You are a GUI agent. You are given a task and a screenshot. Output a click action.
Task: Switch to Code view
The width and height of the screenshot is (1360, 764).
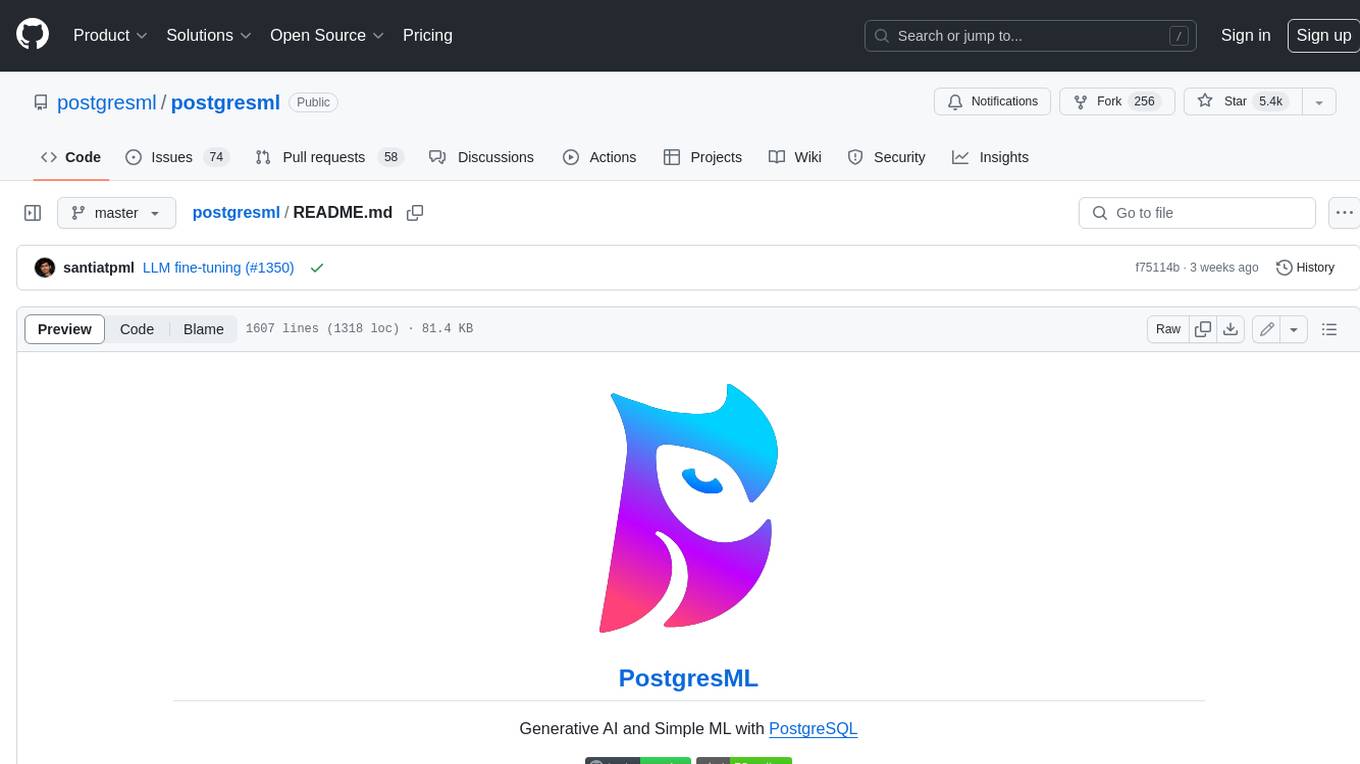coord(137,329)
